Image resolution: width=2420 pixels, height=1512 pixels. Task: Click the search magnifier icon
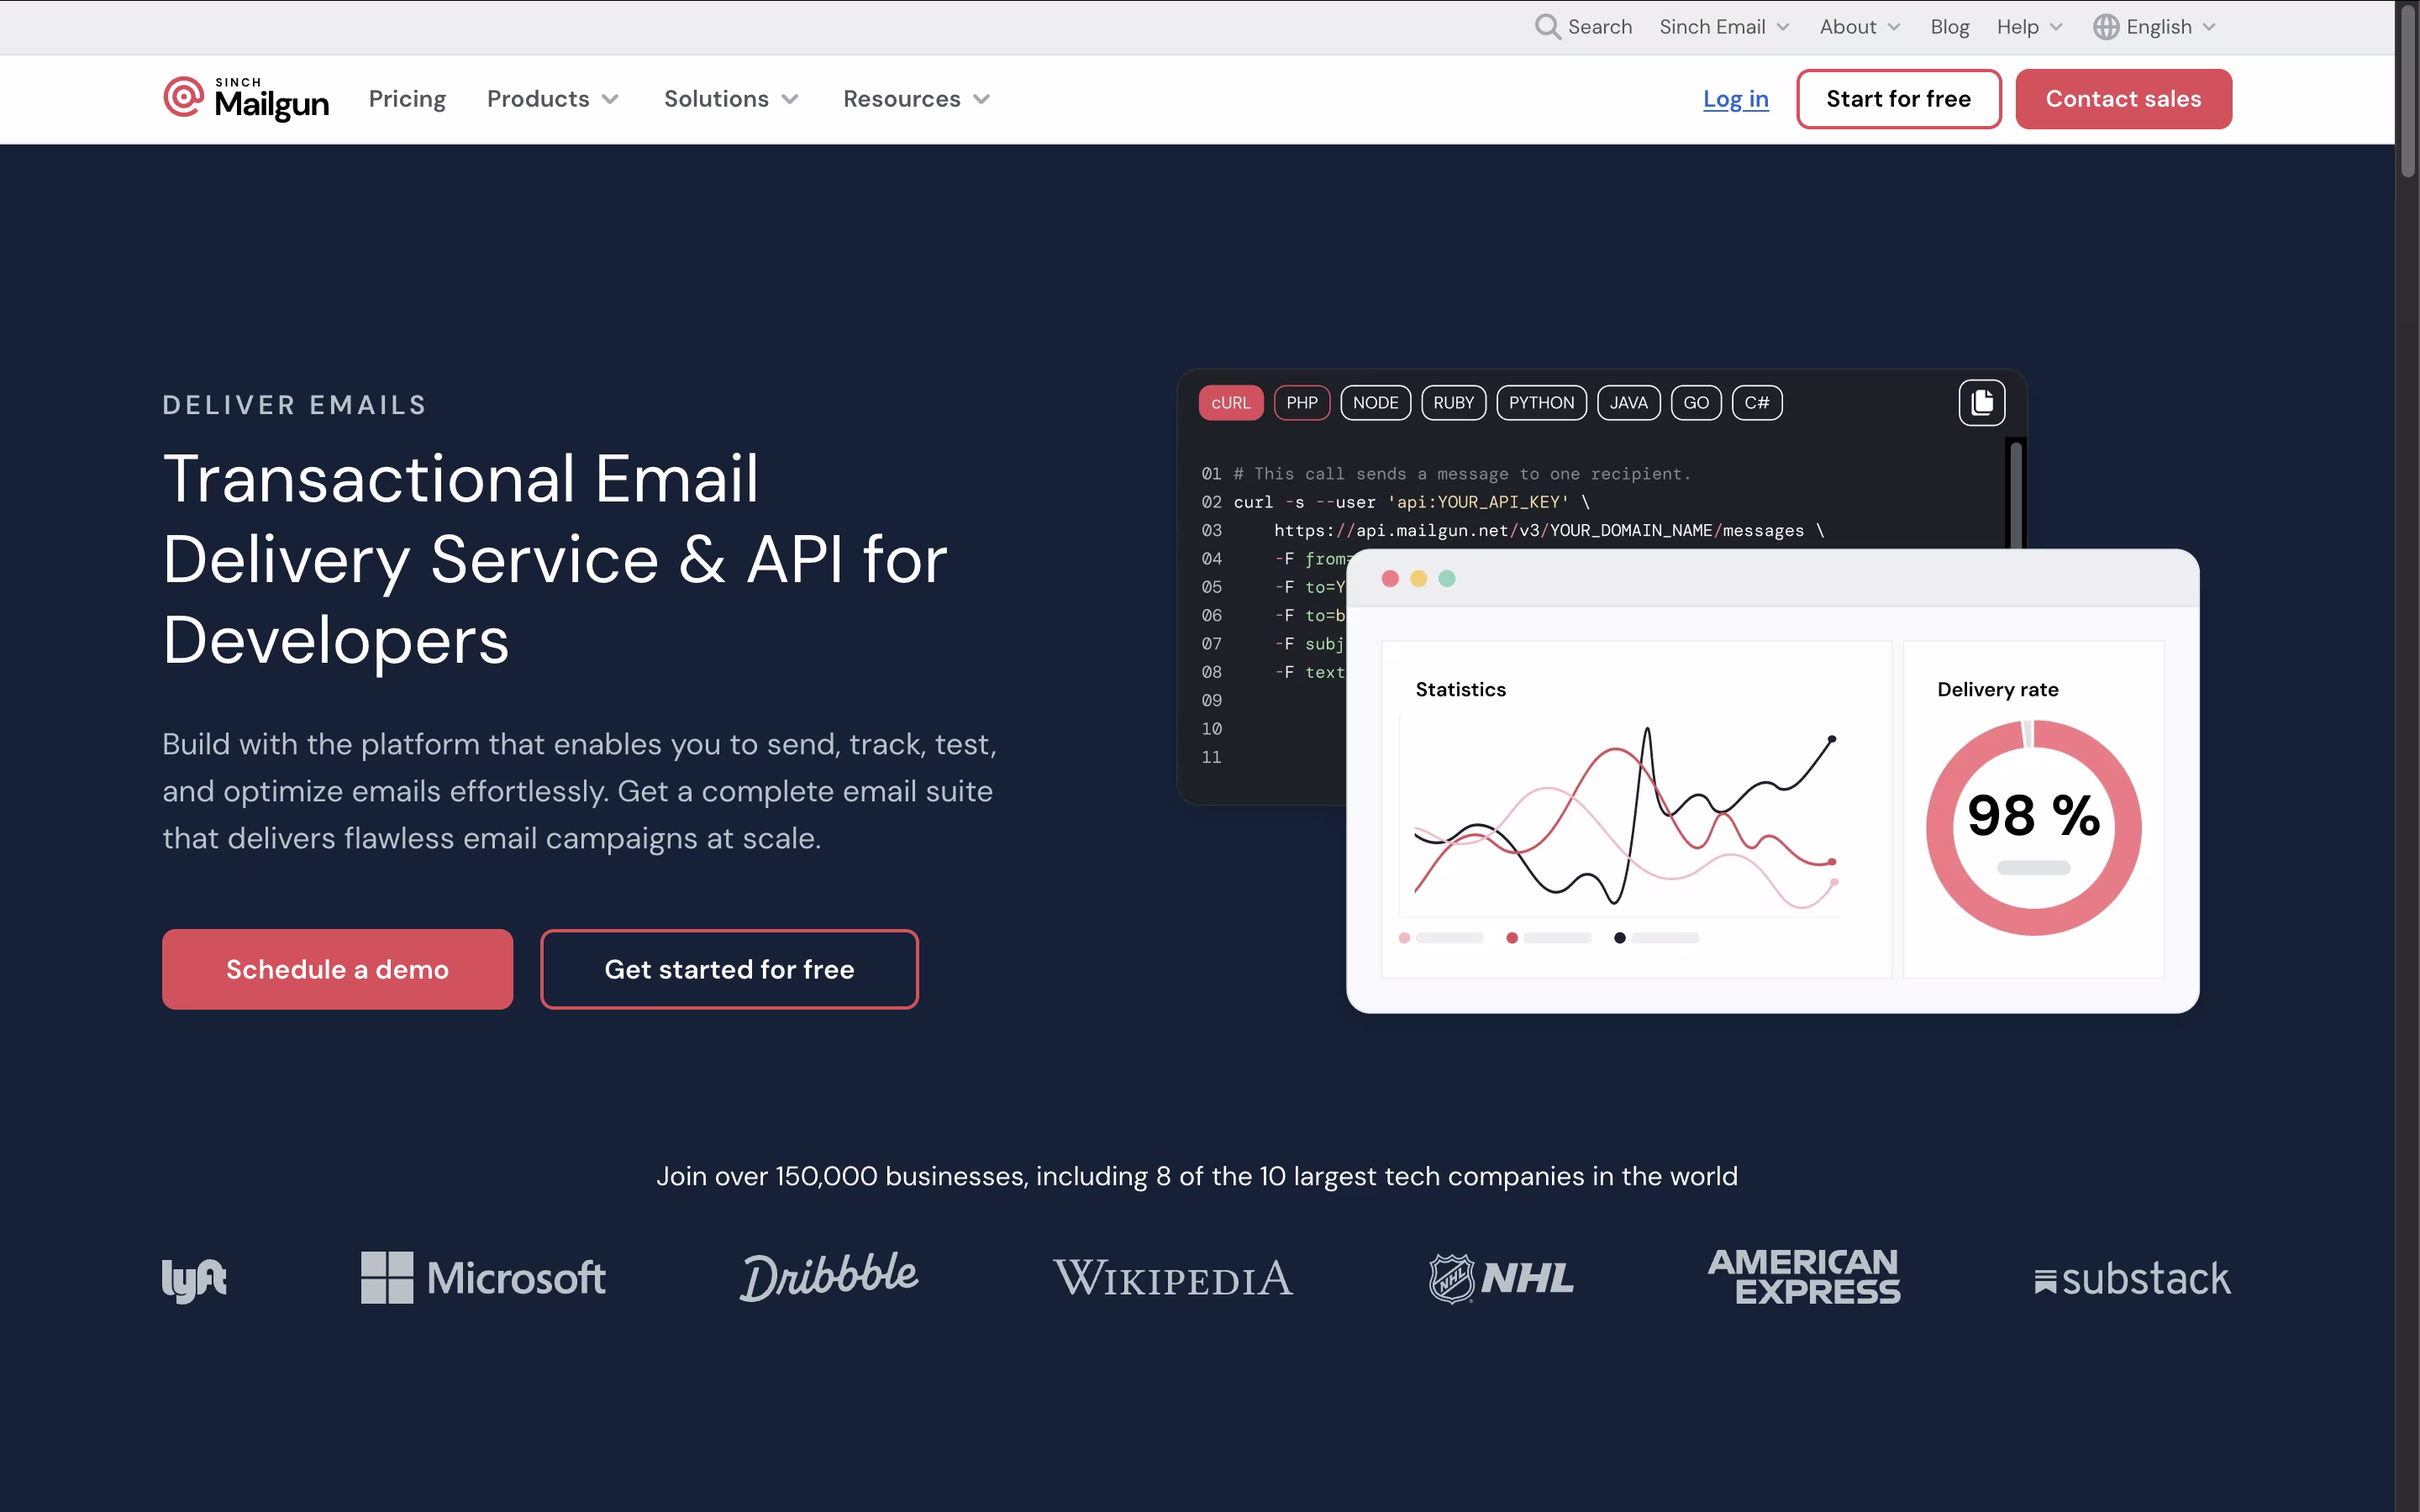(x=1547, y=27)
